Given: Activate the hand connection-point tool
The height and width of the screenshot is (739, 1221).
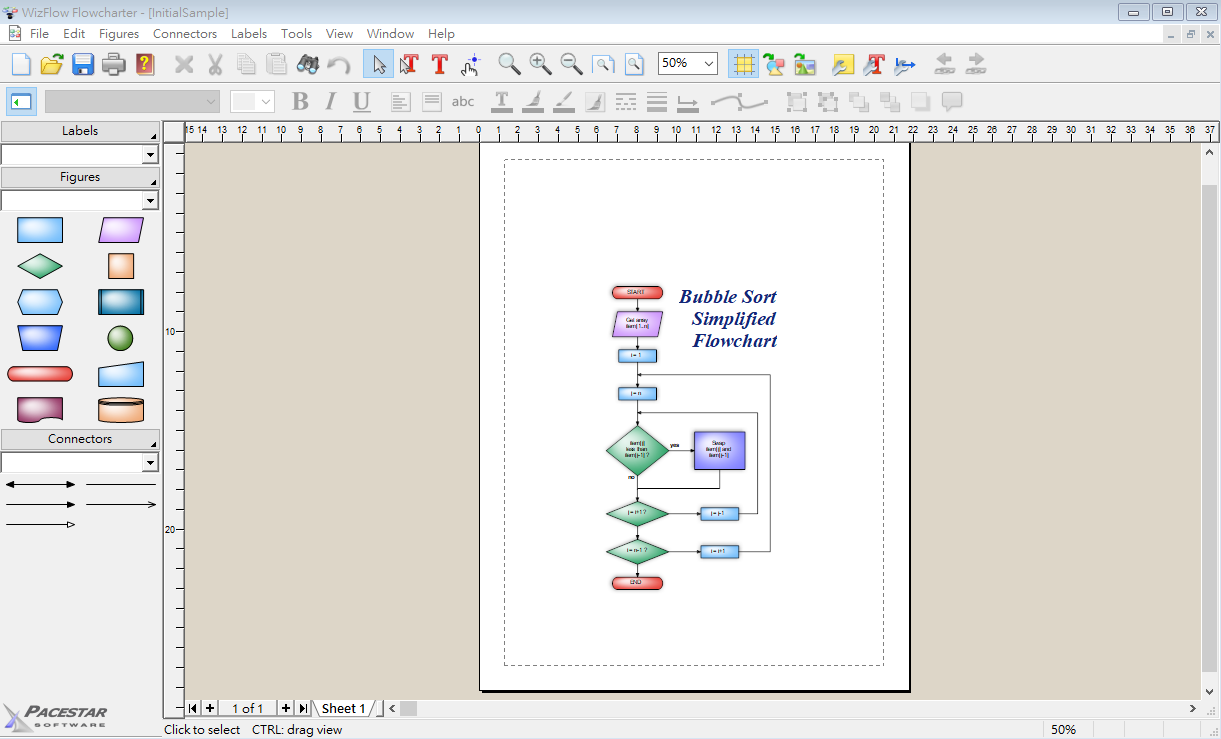Looking at the screenshot, I should click(470, 65).
